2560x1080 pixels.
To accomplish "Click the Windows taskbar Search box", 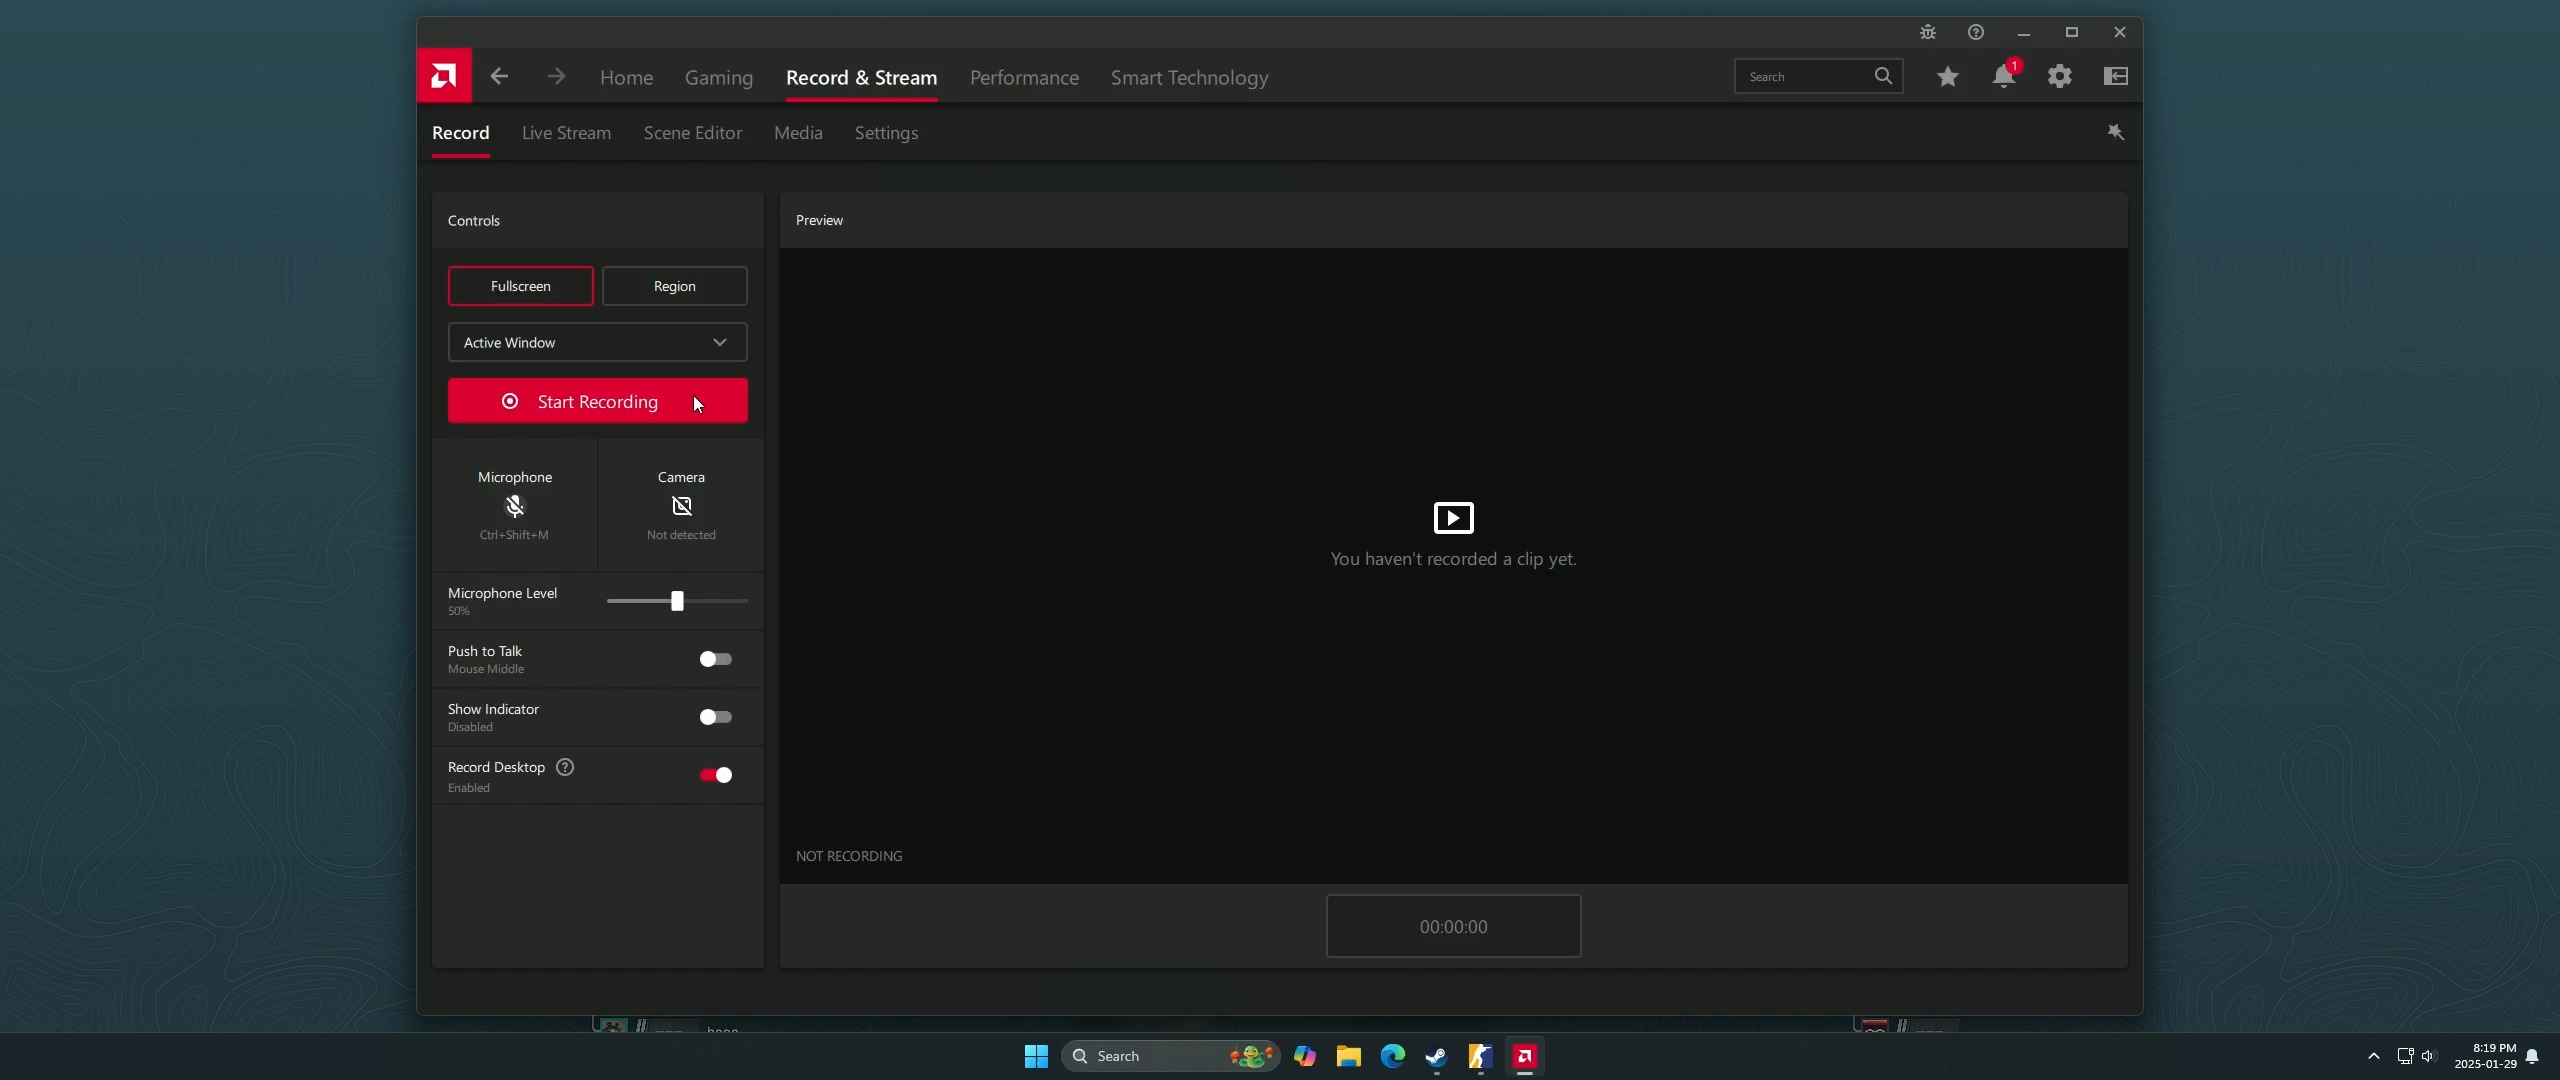I will point(1170,1056).
